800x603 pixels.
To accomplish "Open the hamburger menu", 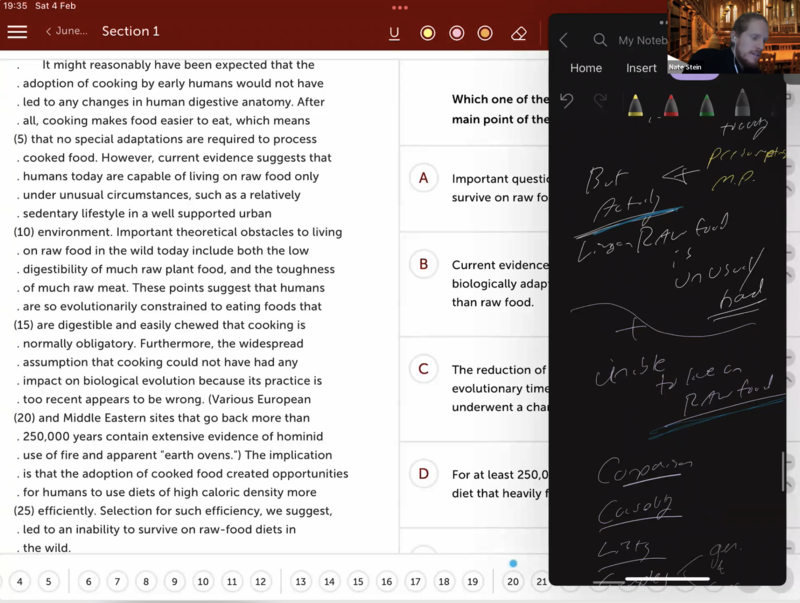I will pos(17,32).
